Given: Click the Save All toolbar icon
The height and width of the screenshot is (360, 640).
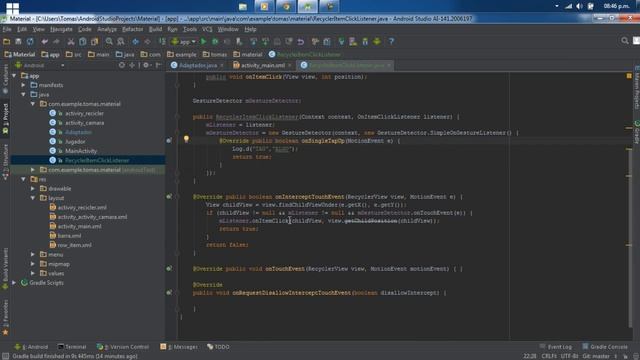Looking at the screenshot, I should pos(18,42).
